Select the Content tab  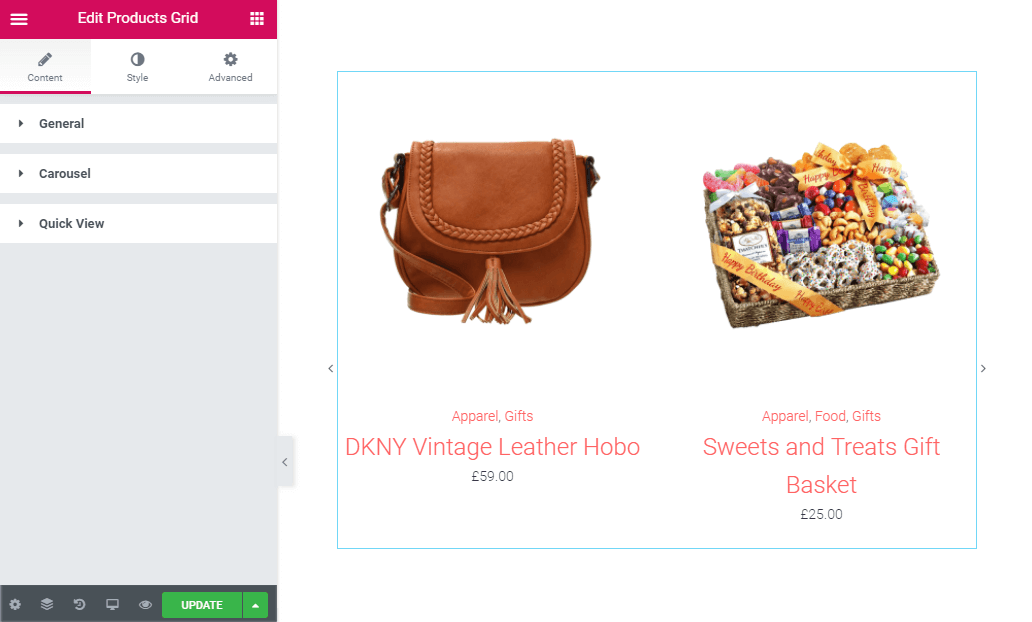pos(45,66)
